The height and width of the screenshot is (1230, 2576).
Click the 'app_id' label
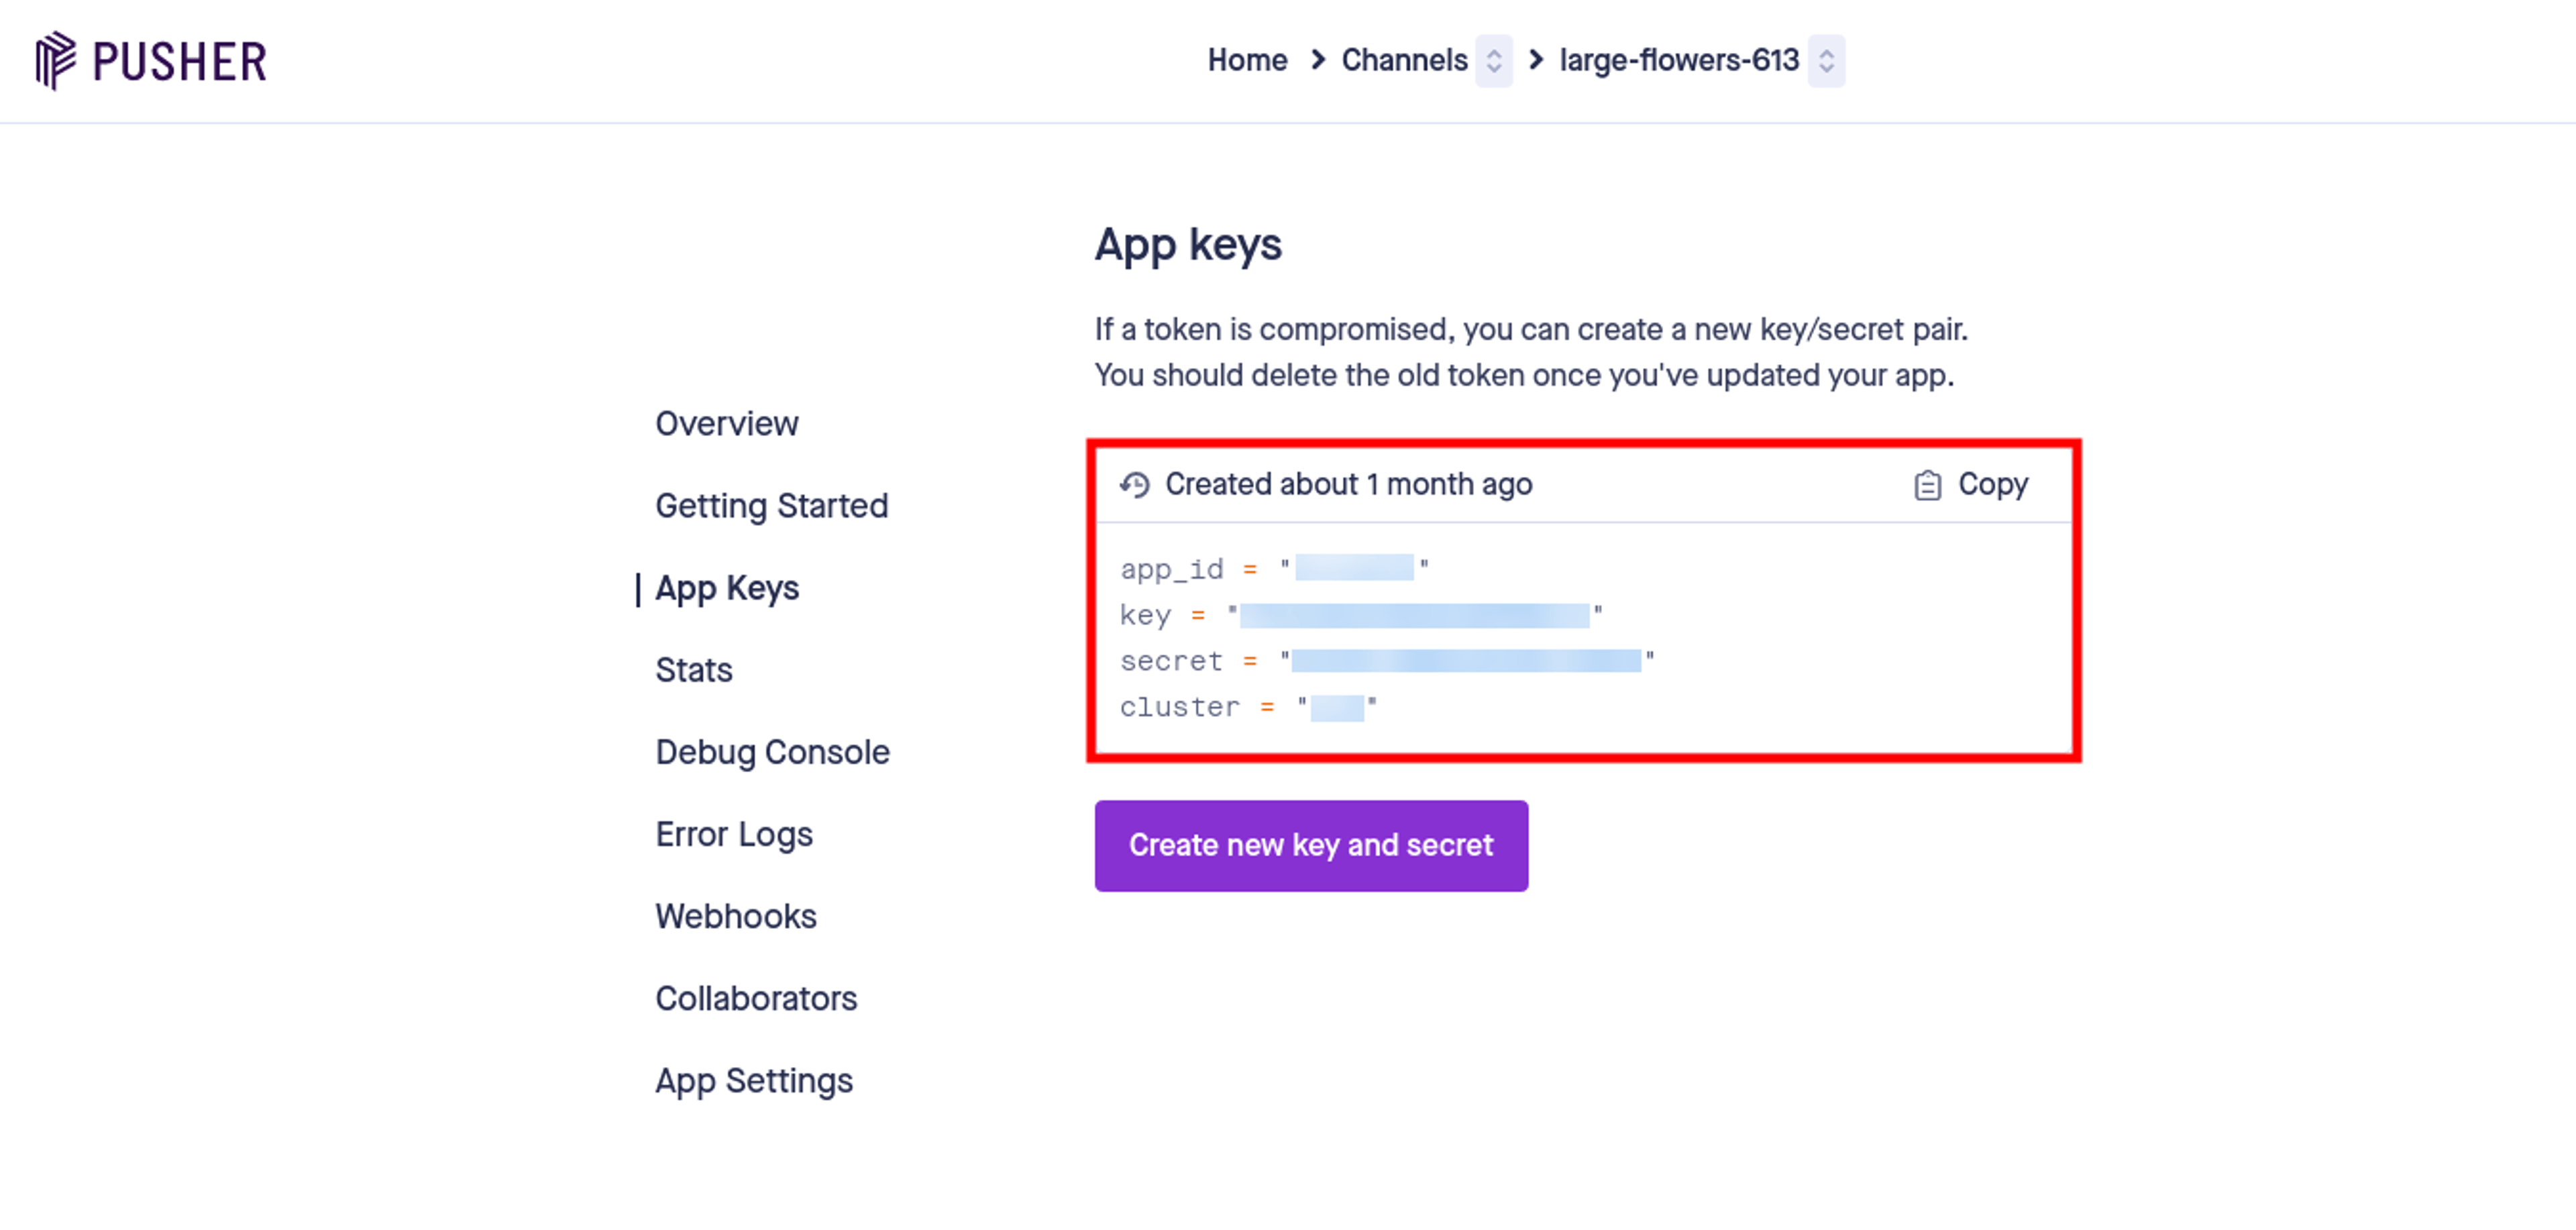[1172, 569]
